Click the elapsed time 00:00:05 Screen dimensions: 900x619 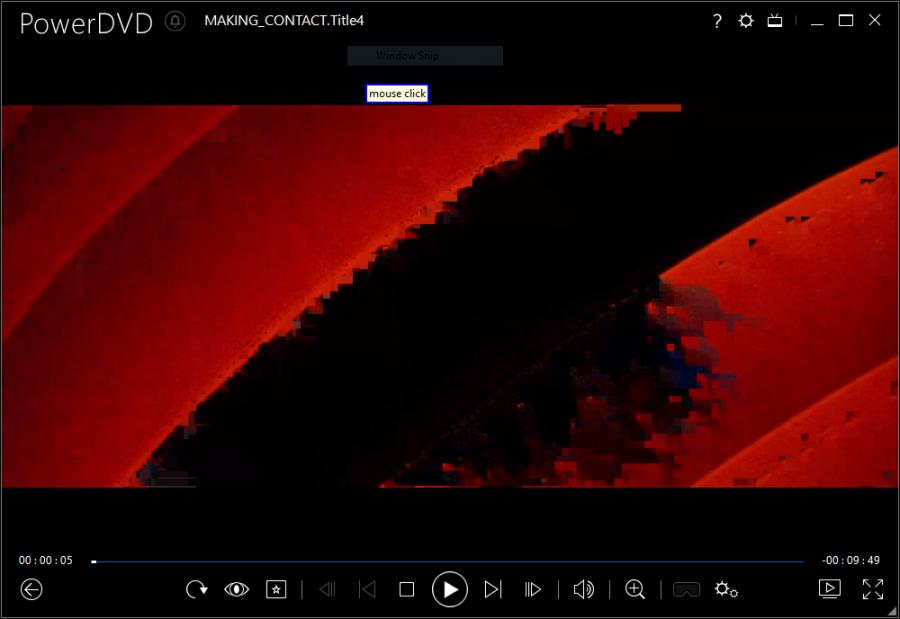46,560
